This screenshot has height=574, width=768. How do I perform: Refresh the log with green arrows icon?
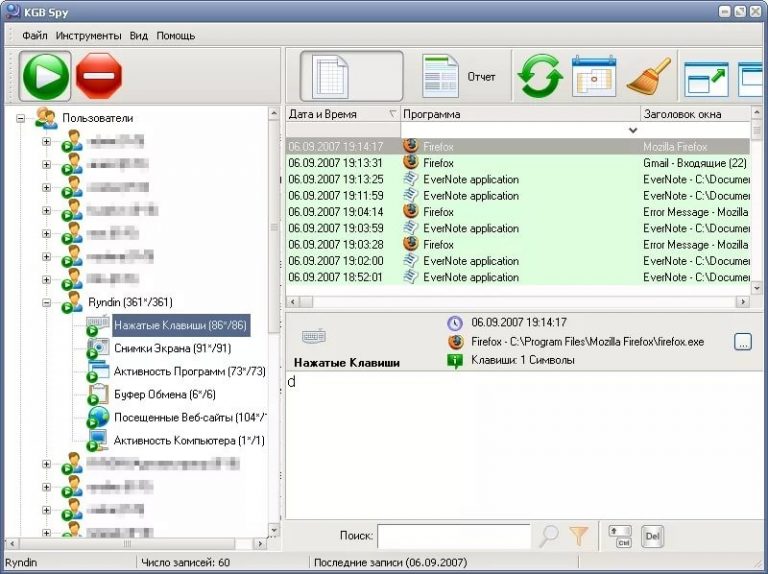[540, 76]
